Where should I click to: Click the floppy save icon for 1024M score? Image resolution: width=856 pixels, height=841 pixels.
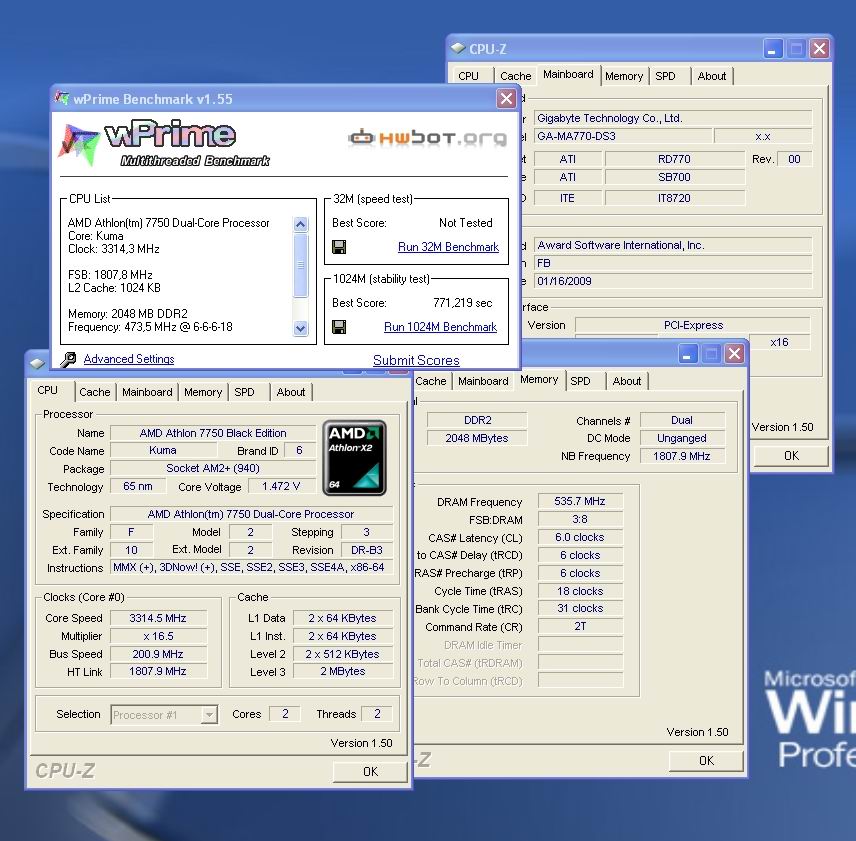point(339,327)
